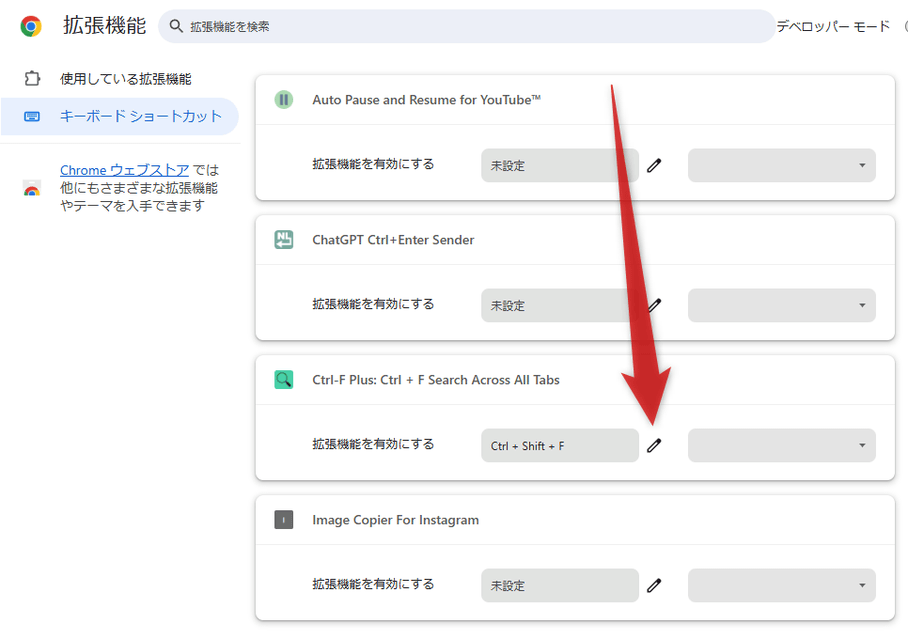This screenshot has height=639, width=908.
Task: Click Auto Pause and Resume for YouTube title
Action: pyautogui.click(x=426, y=100)
